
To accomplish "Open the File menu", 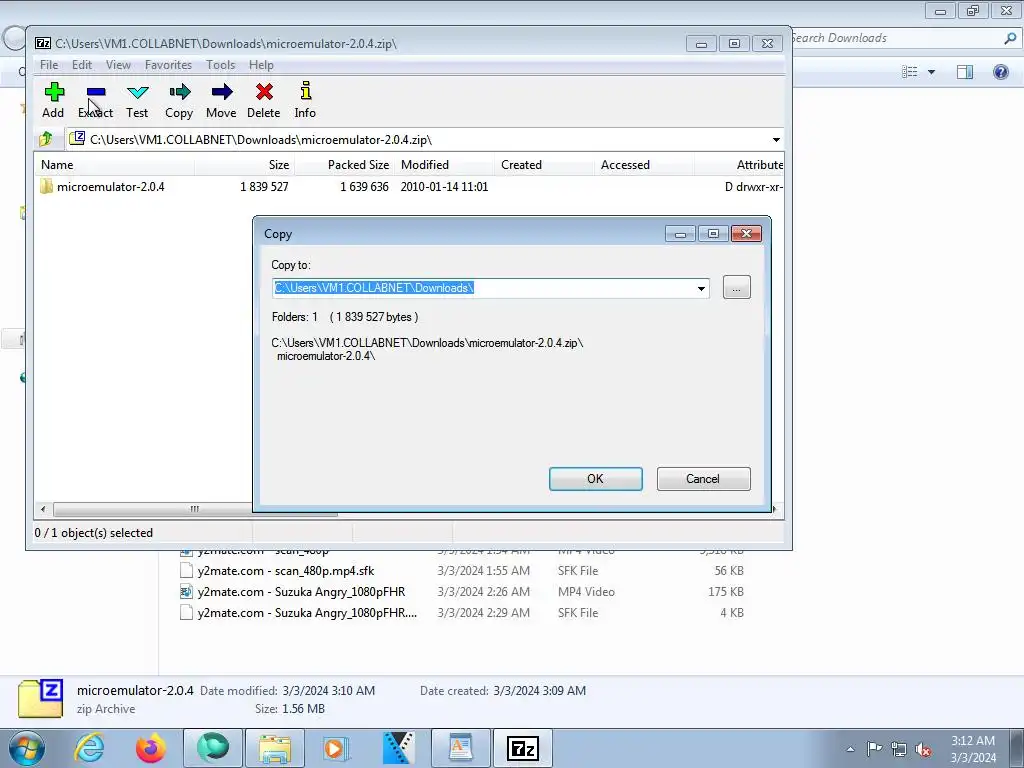I will [x=48, y=65].
